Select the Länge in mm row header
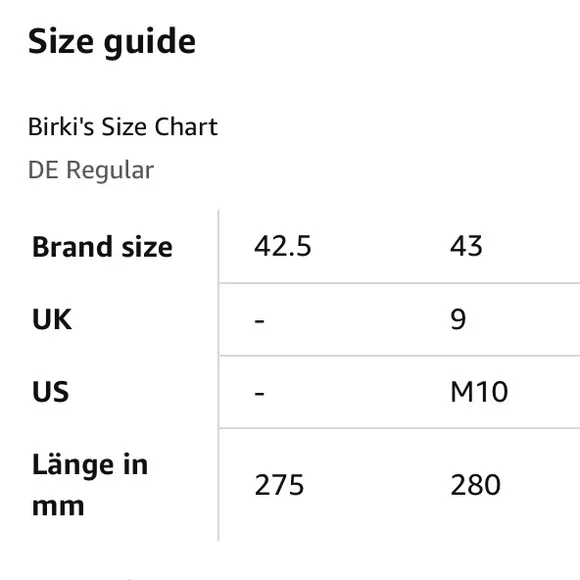Image resolution: width=580 pixels, height=580 pixels. coord(90,485)
